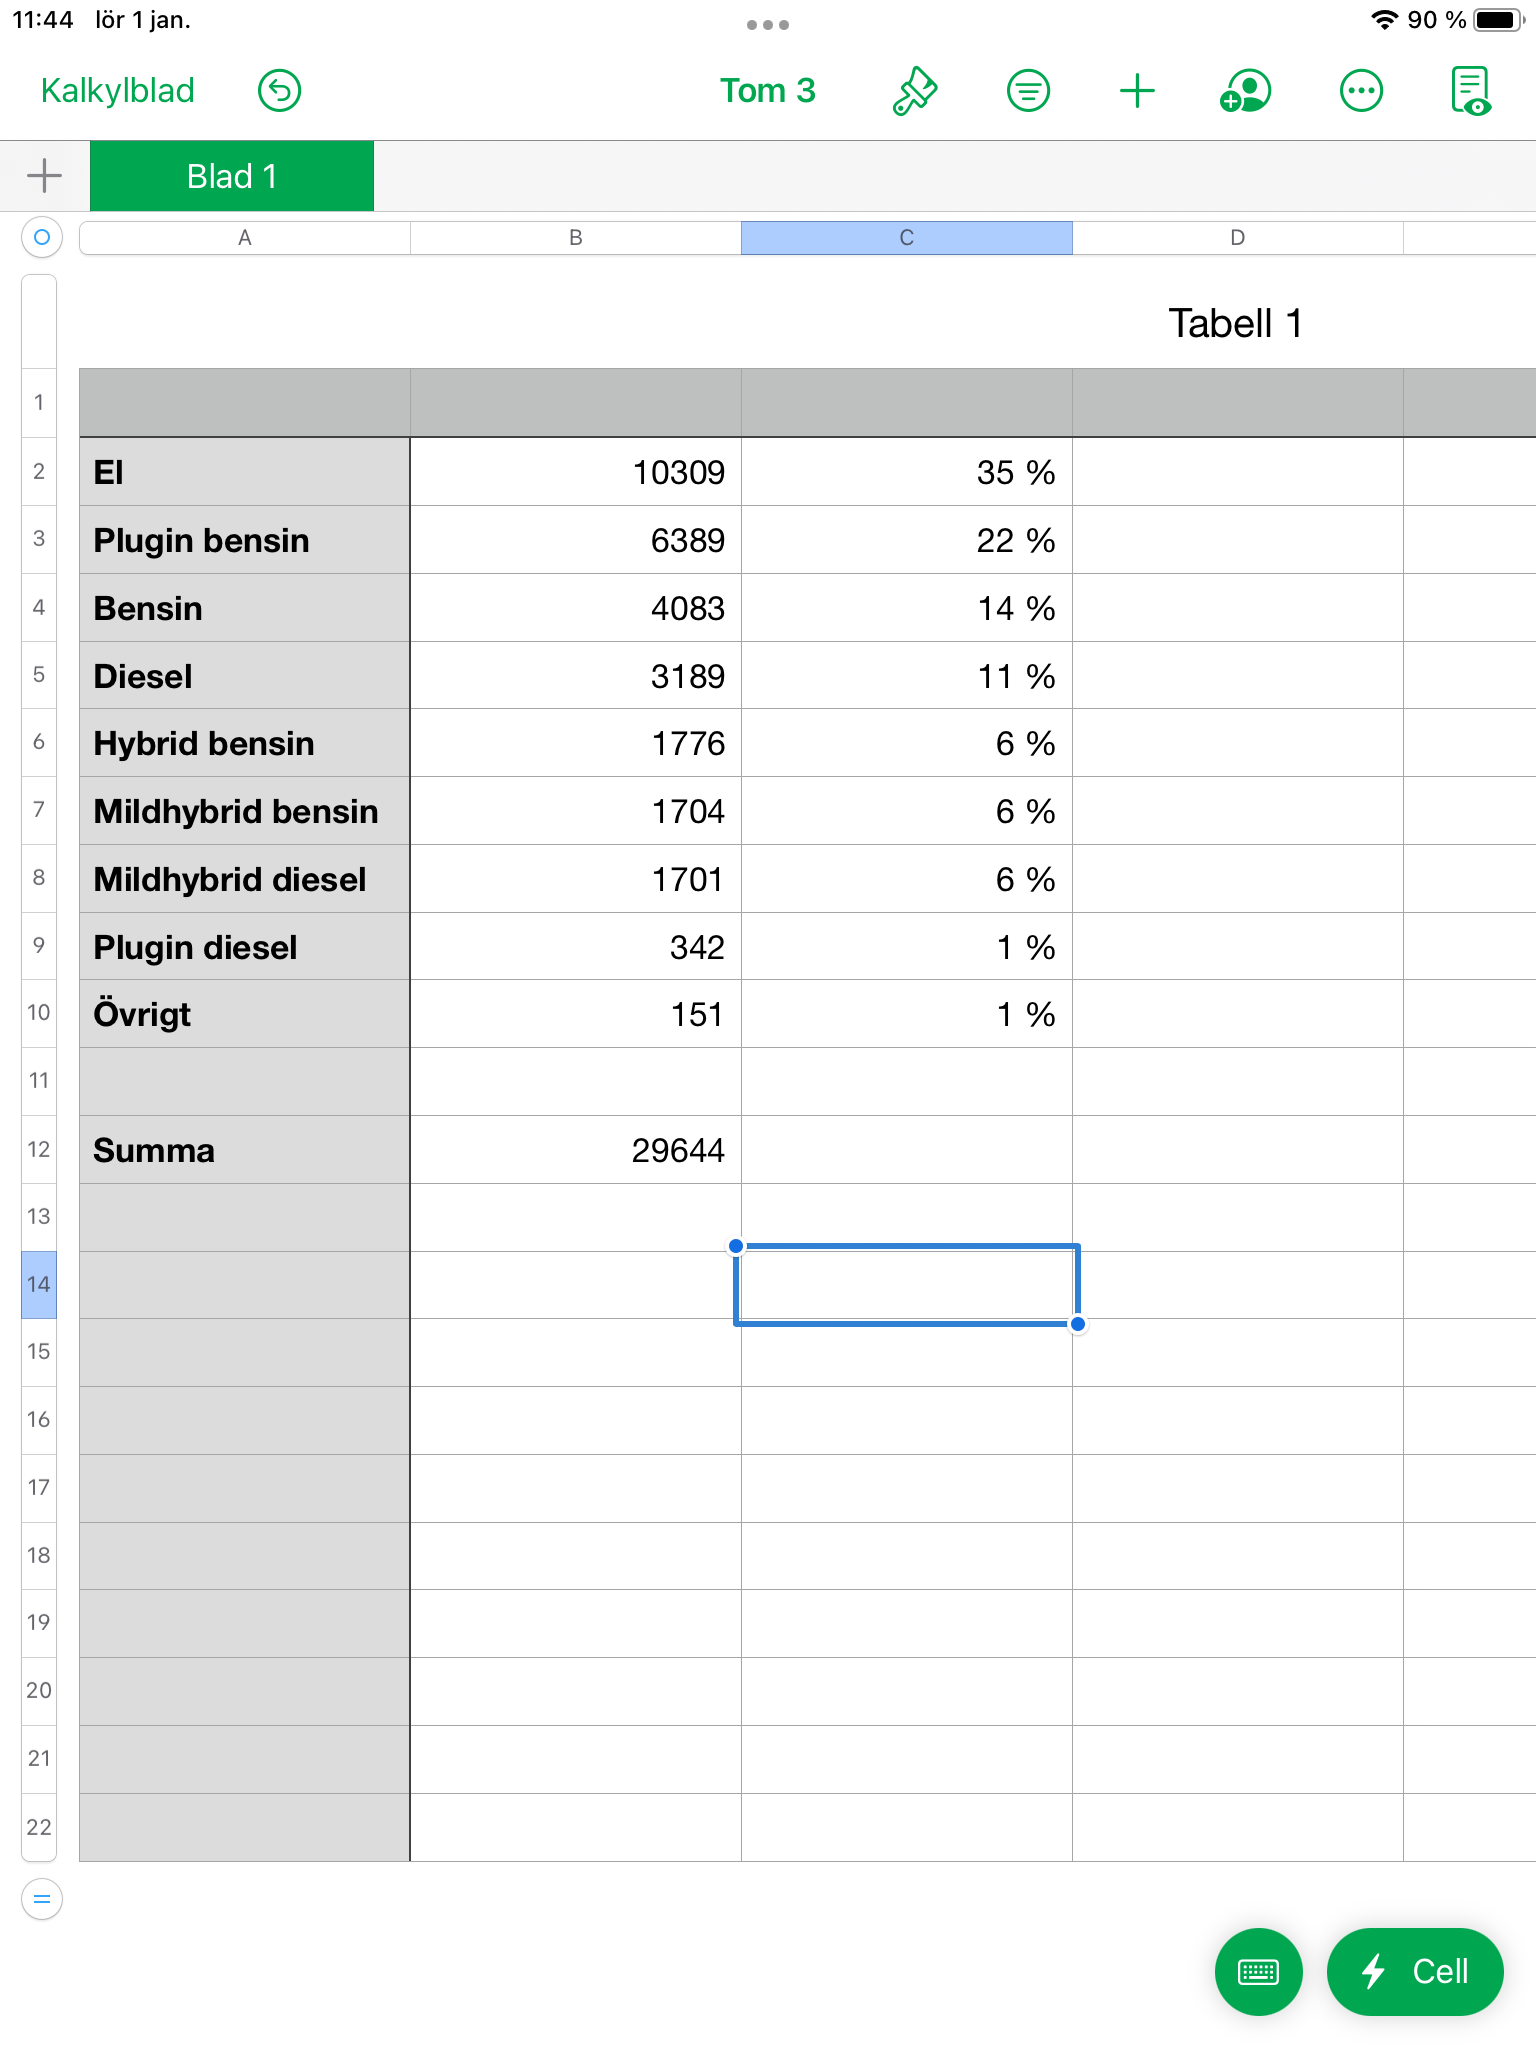This screenshot has width=1536, height=2048.
Task: Select the Tabell 1 table title
Action: click(1235, 324)
